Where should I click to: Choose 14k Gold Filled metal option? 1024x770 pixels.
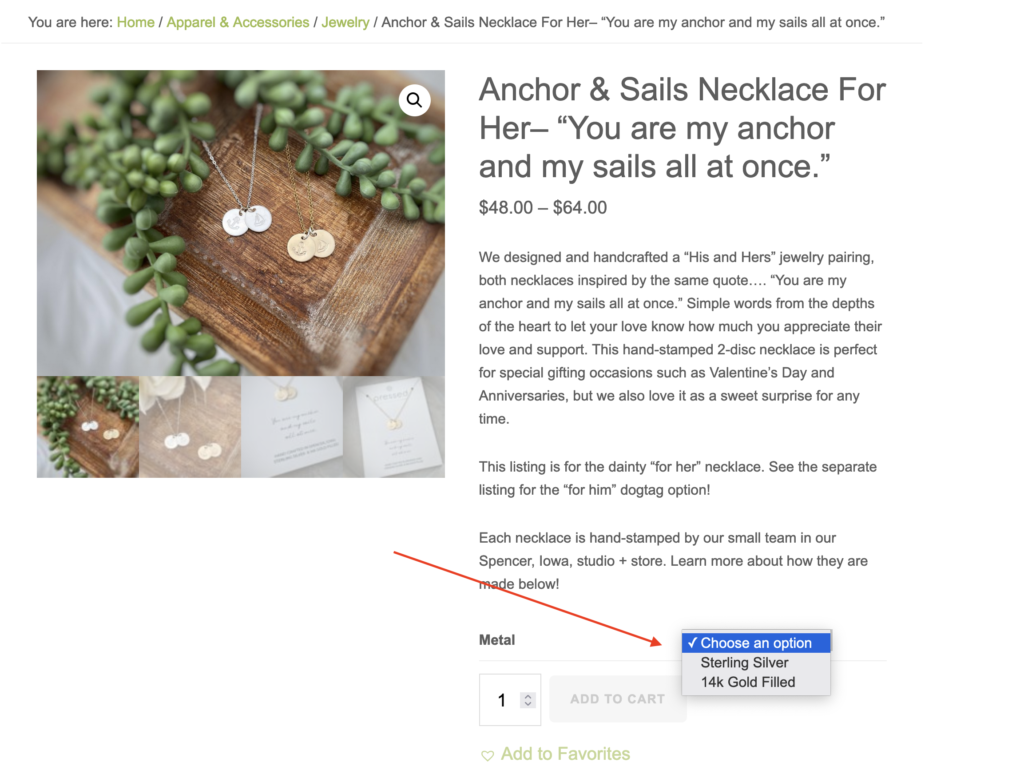(x=748, y=682)
